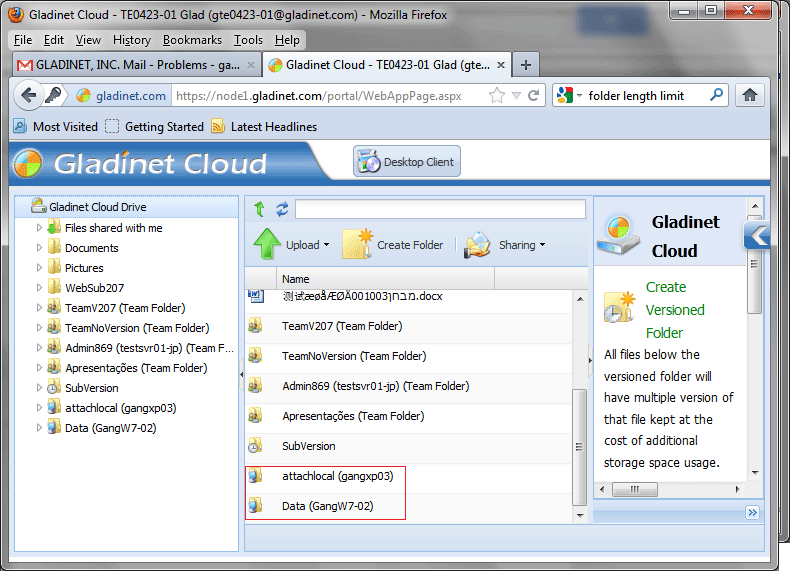Screen dimensions: 790x571
Task: Open the Edit menu
Action: point(53,40)
